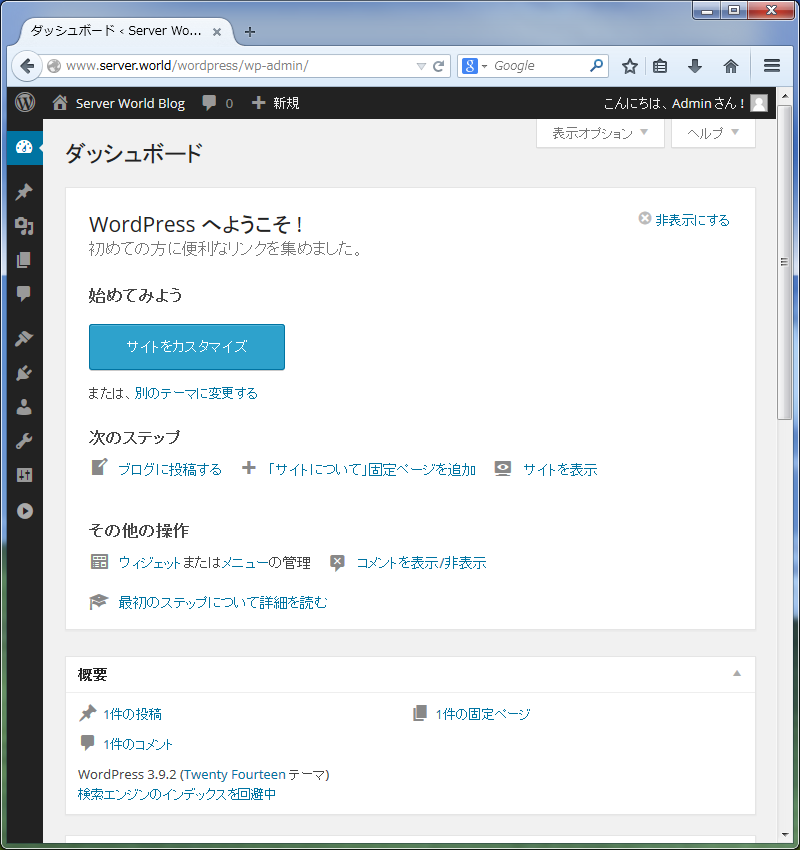800x850 pixels.
Task: Click the scrollbar up arrow
Action: pos(784,96)
